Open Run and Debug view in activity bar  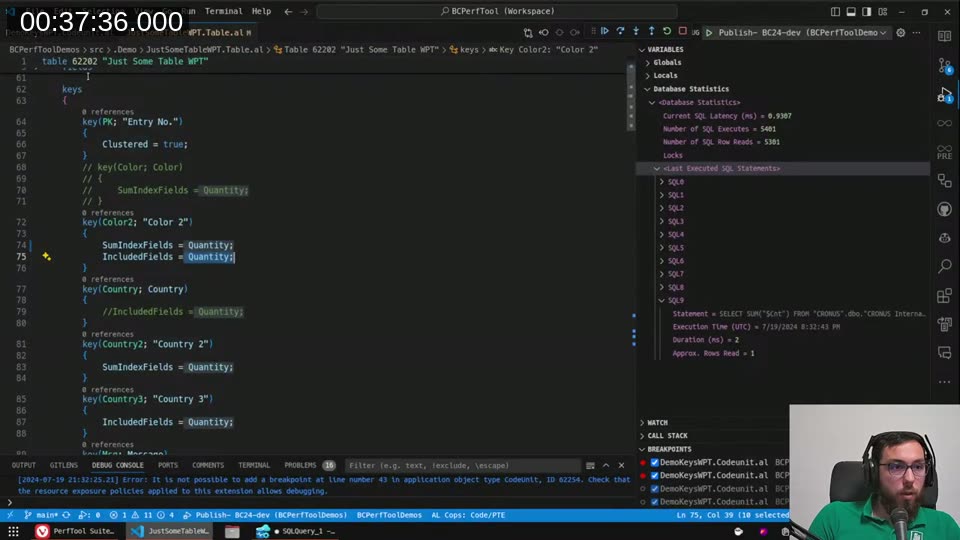(945, 94)
